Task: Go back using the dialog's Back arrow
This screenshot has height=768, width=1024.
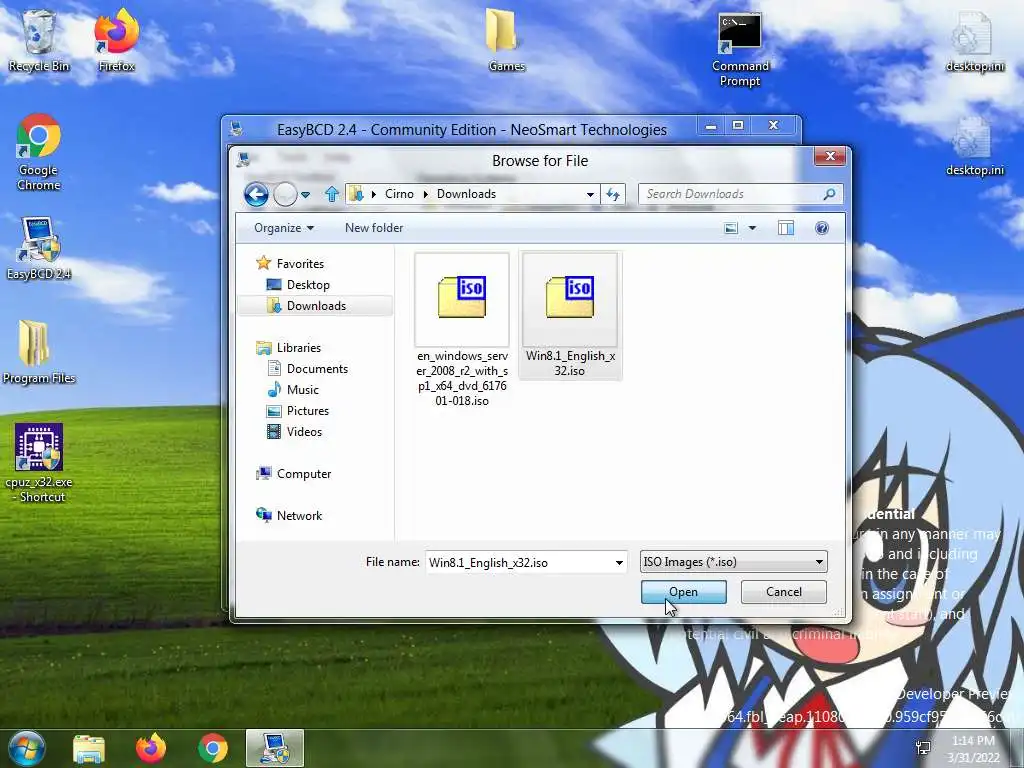Action: (x=256, y=194)
